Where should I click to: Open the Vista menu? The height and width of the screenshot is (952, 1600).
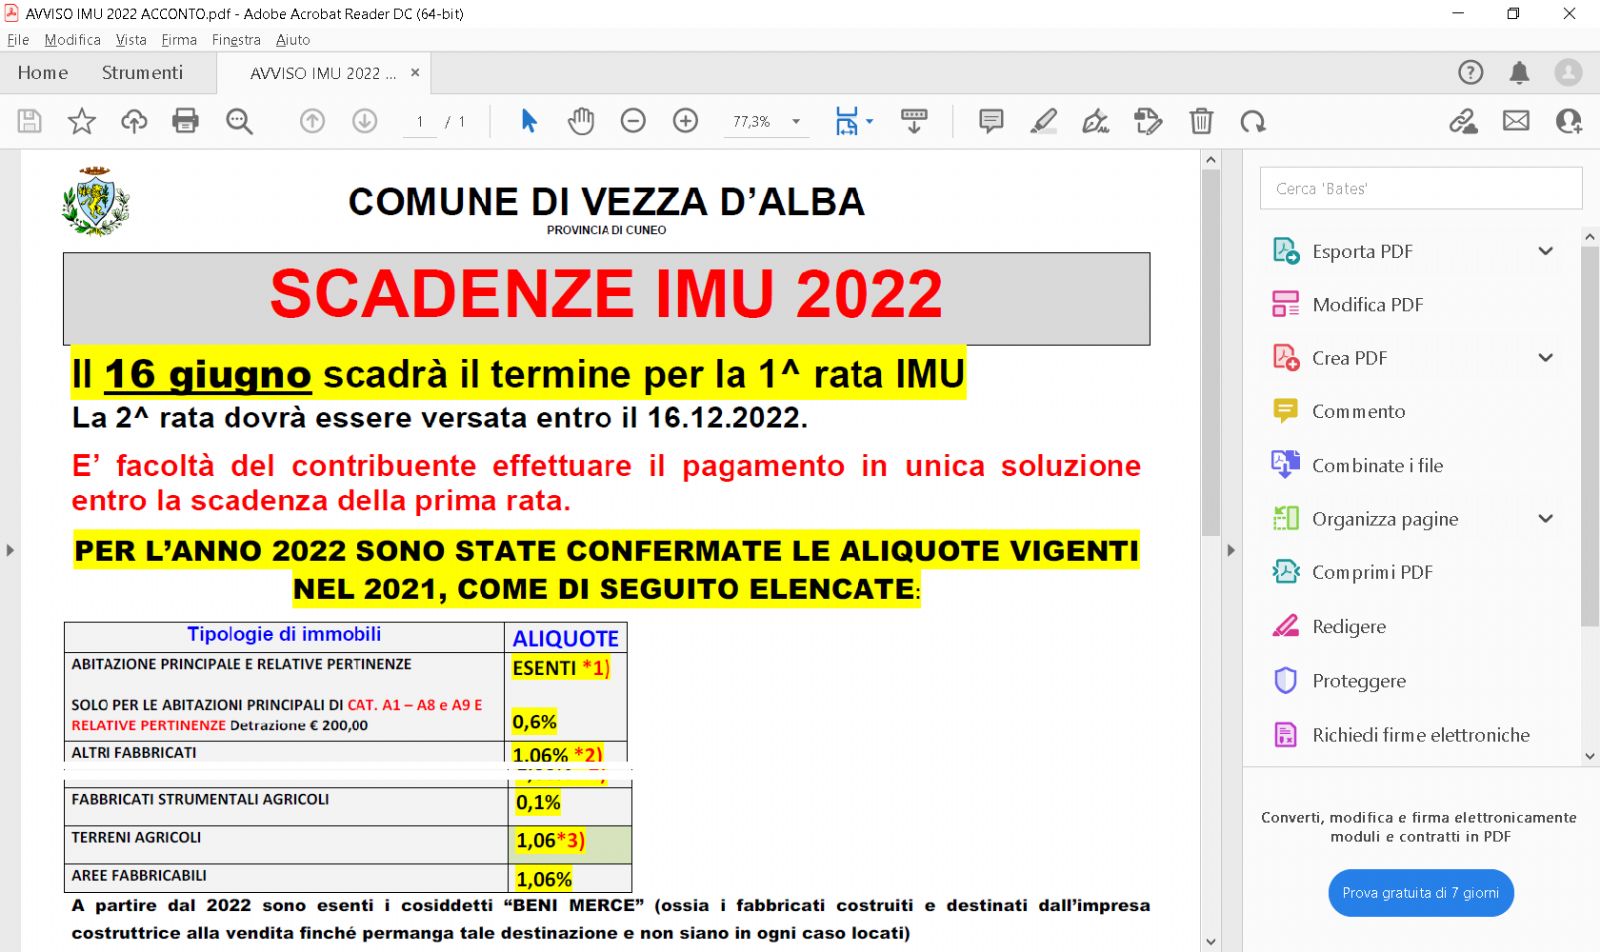tap(131, 40)
